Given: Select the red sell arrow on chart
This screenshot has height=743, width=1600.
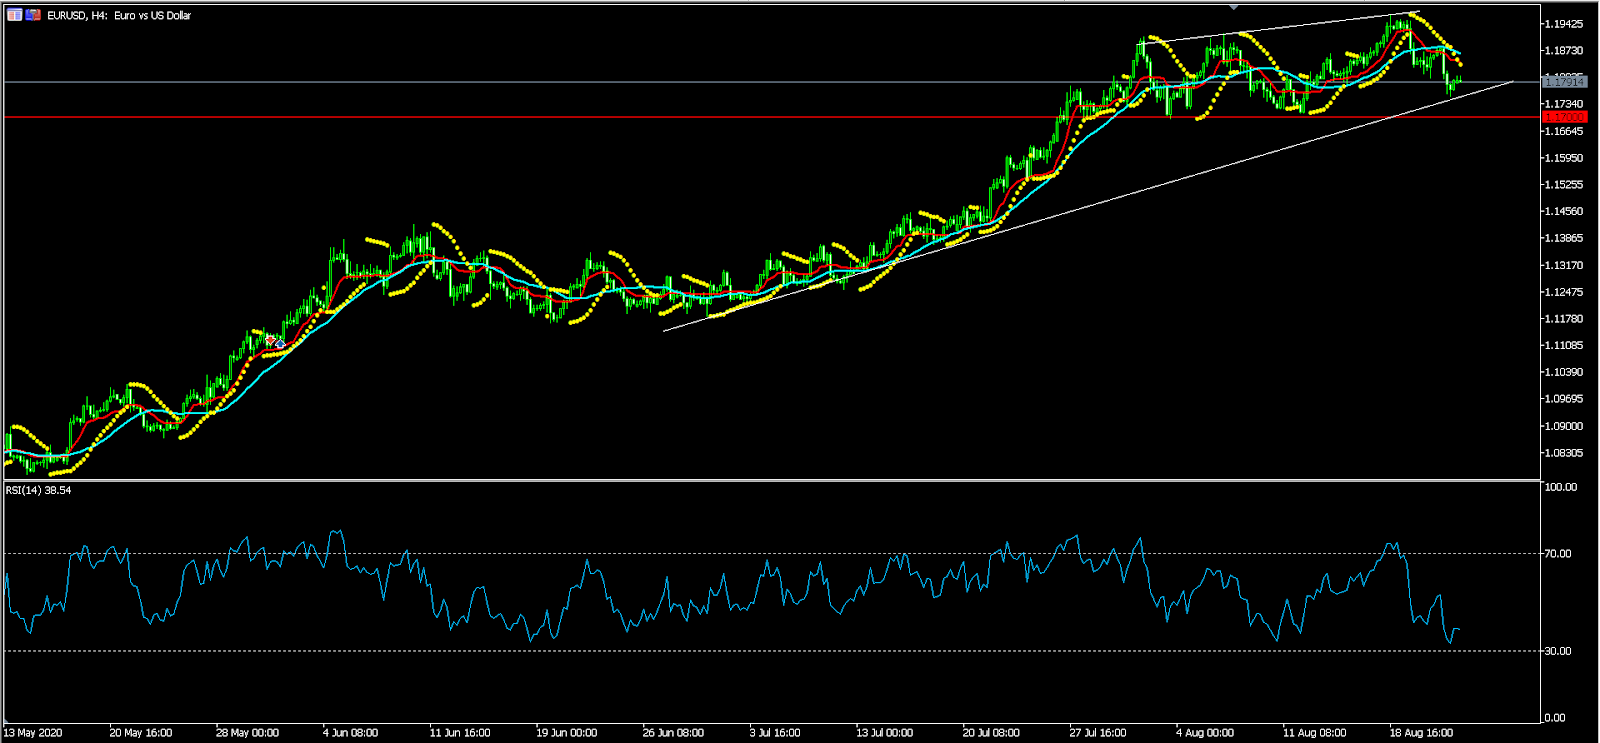Looking at the screenshot, I should [x=270, y=341].
